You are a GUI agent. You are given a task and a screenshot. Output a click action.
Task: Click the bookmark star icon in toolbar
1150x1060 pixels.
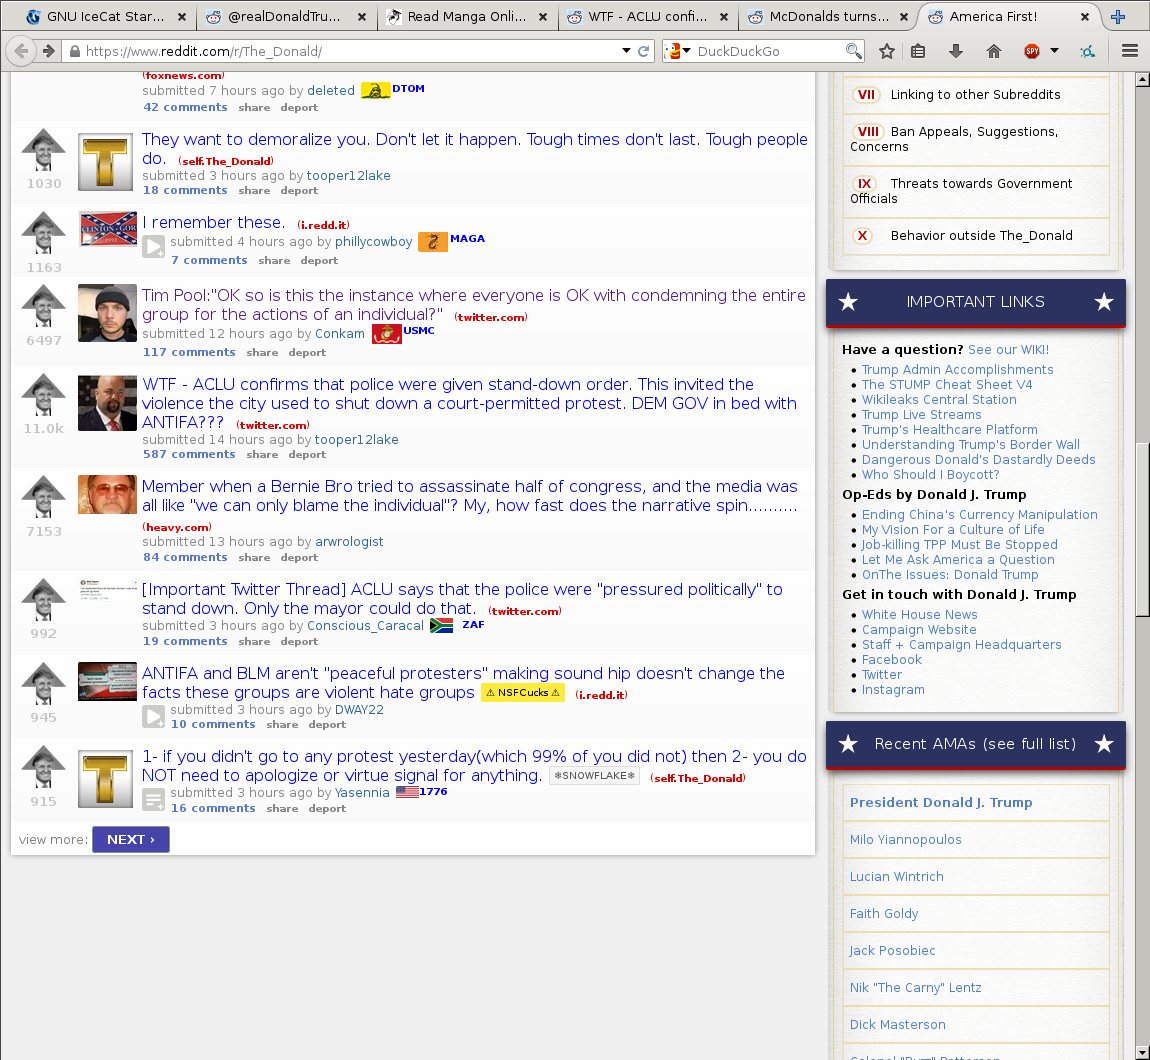click(x=887, y=51)
